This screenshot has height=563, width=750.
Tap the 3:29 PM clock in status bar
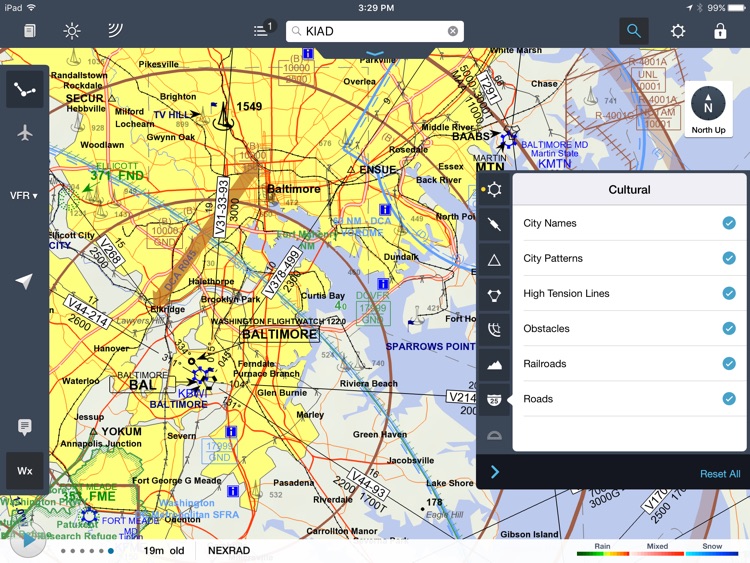tap(376, 8)
